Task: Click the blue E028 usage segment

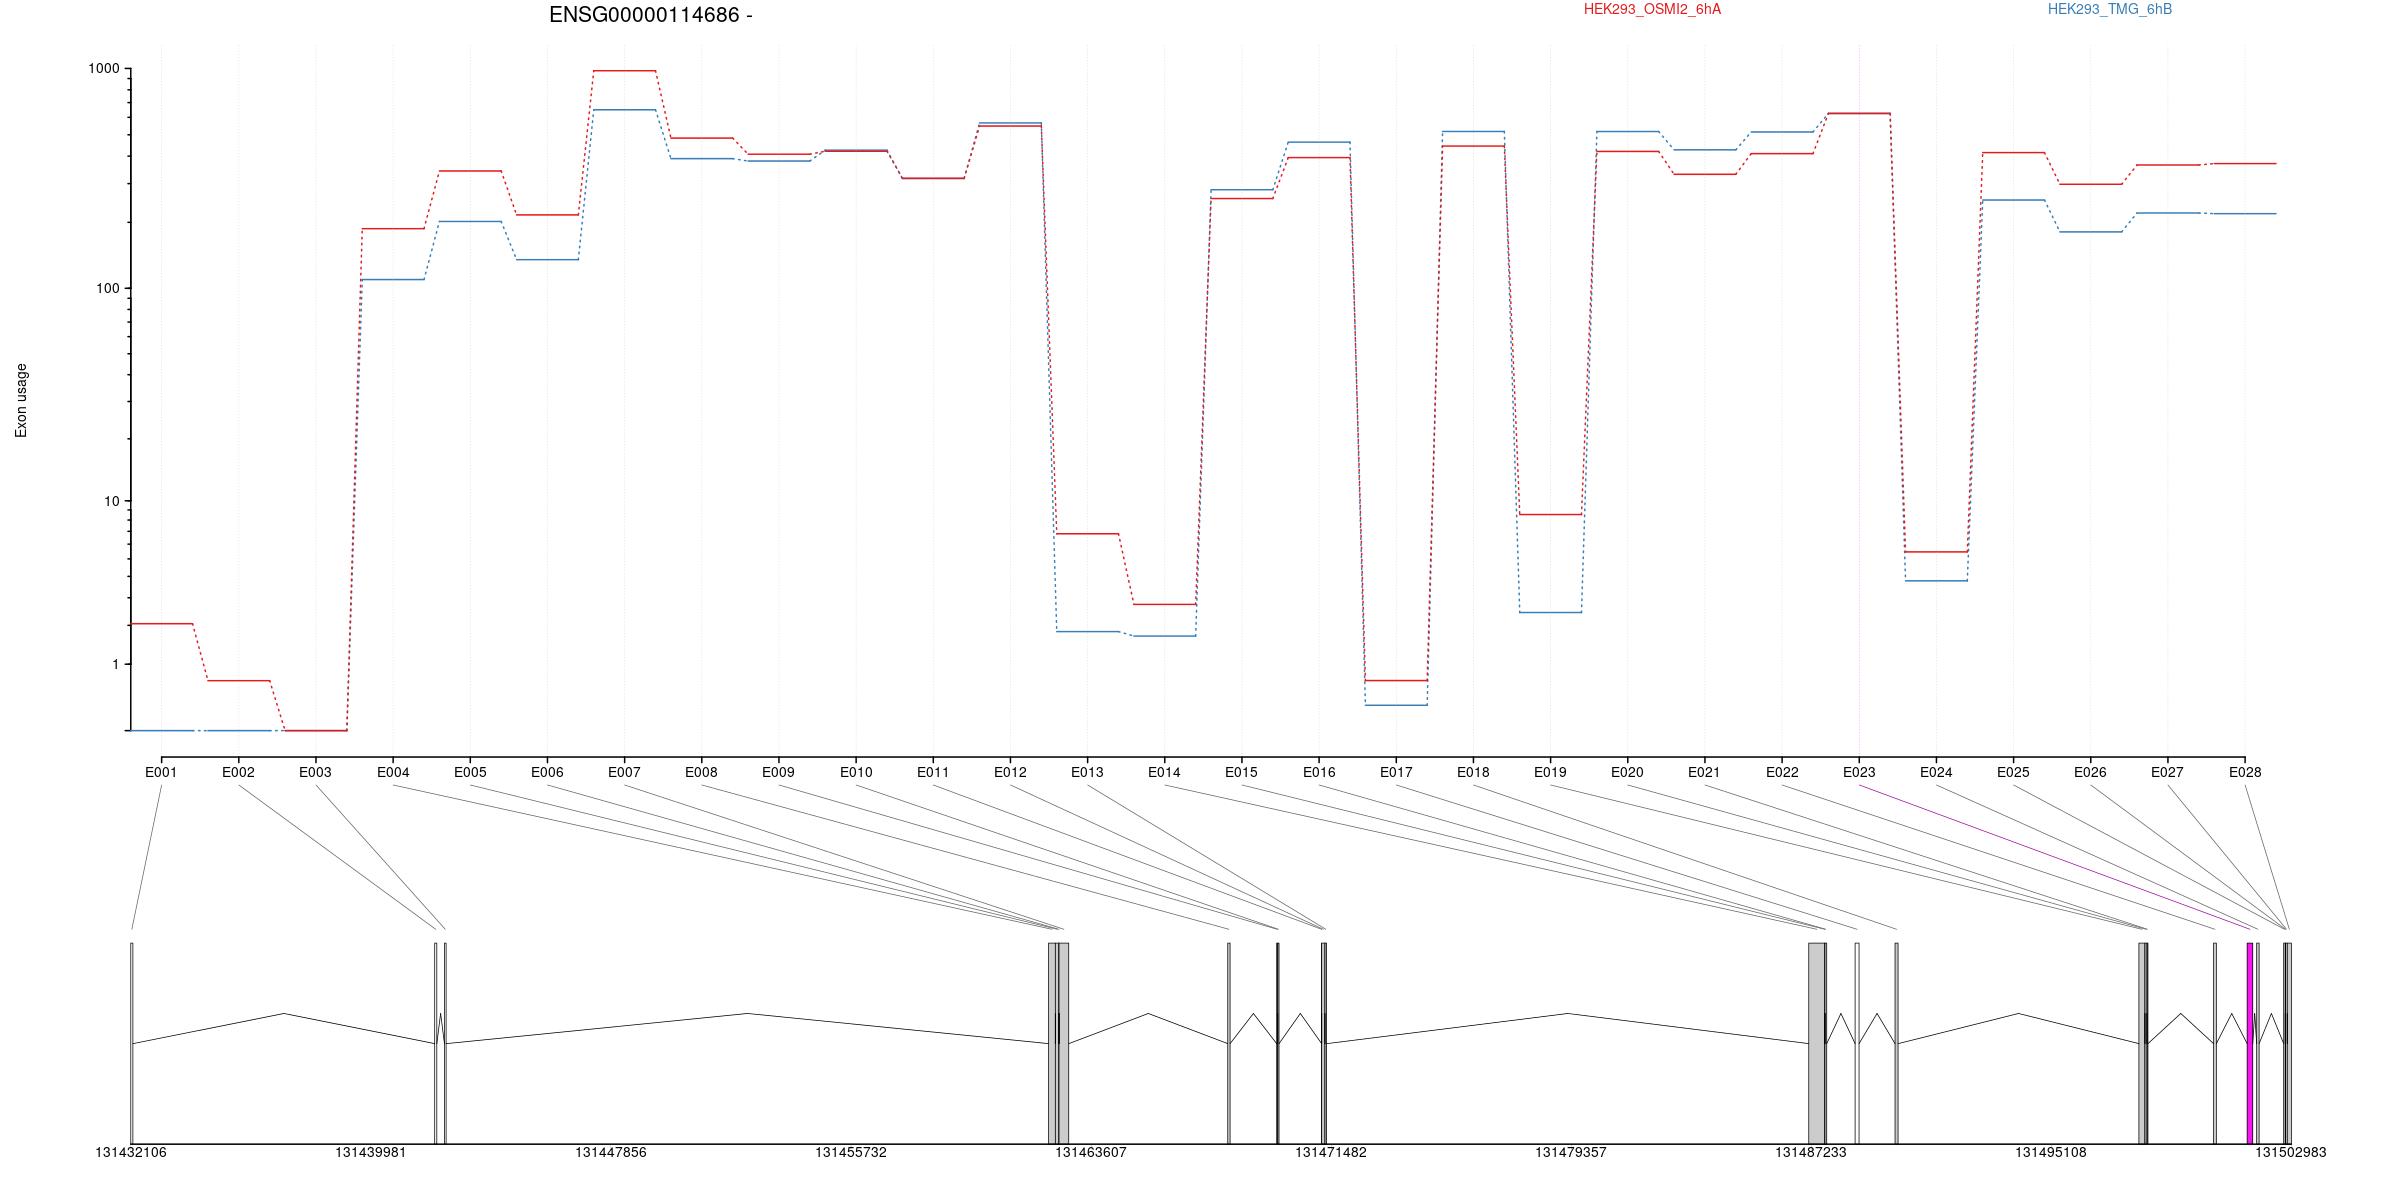Action: point(2245,214)
